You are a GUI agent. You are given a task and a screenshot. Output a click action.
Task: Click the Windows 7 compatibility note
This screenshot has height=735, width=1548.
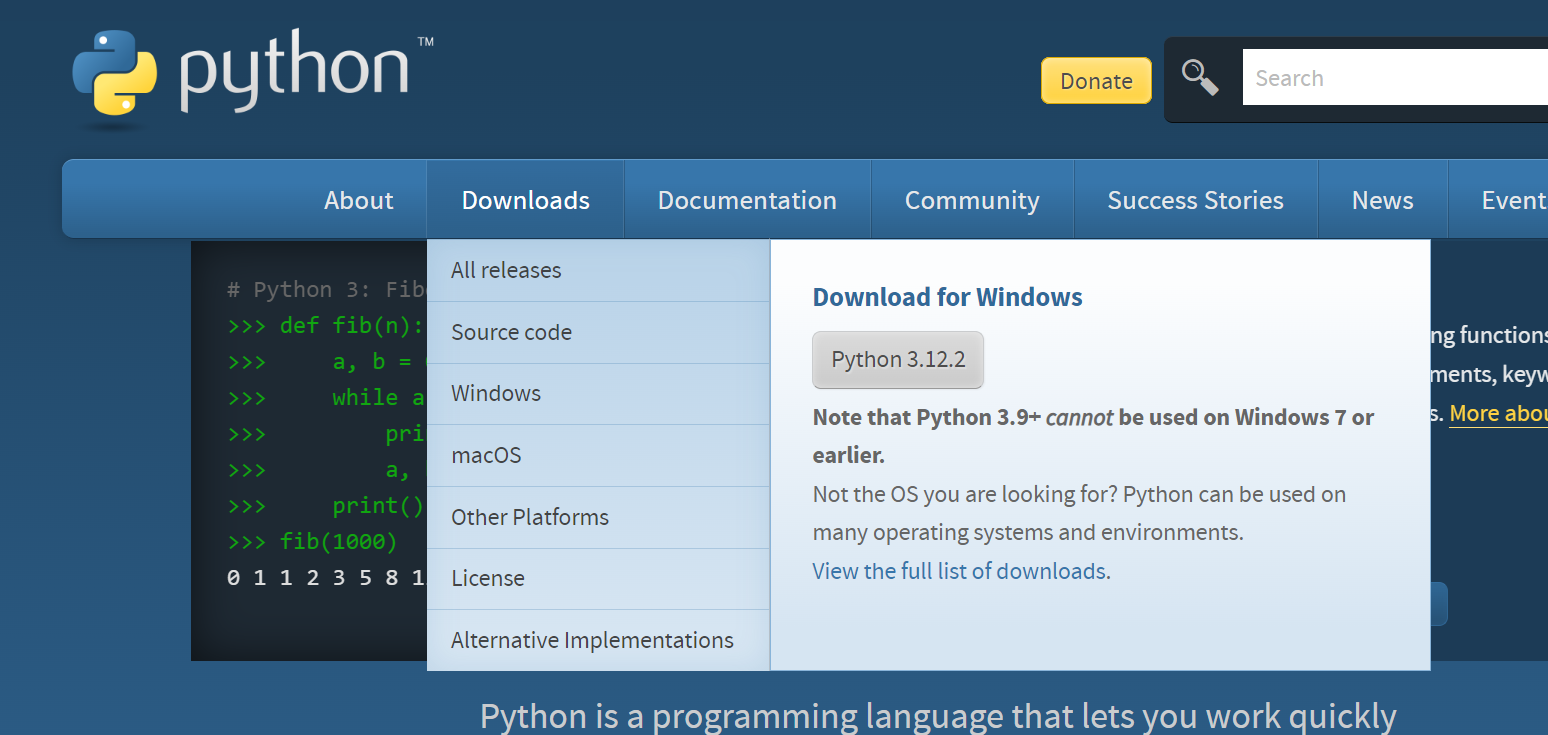[x=1093, y=436]
